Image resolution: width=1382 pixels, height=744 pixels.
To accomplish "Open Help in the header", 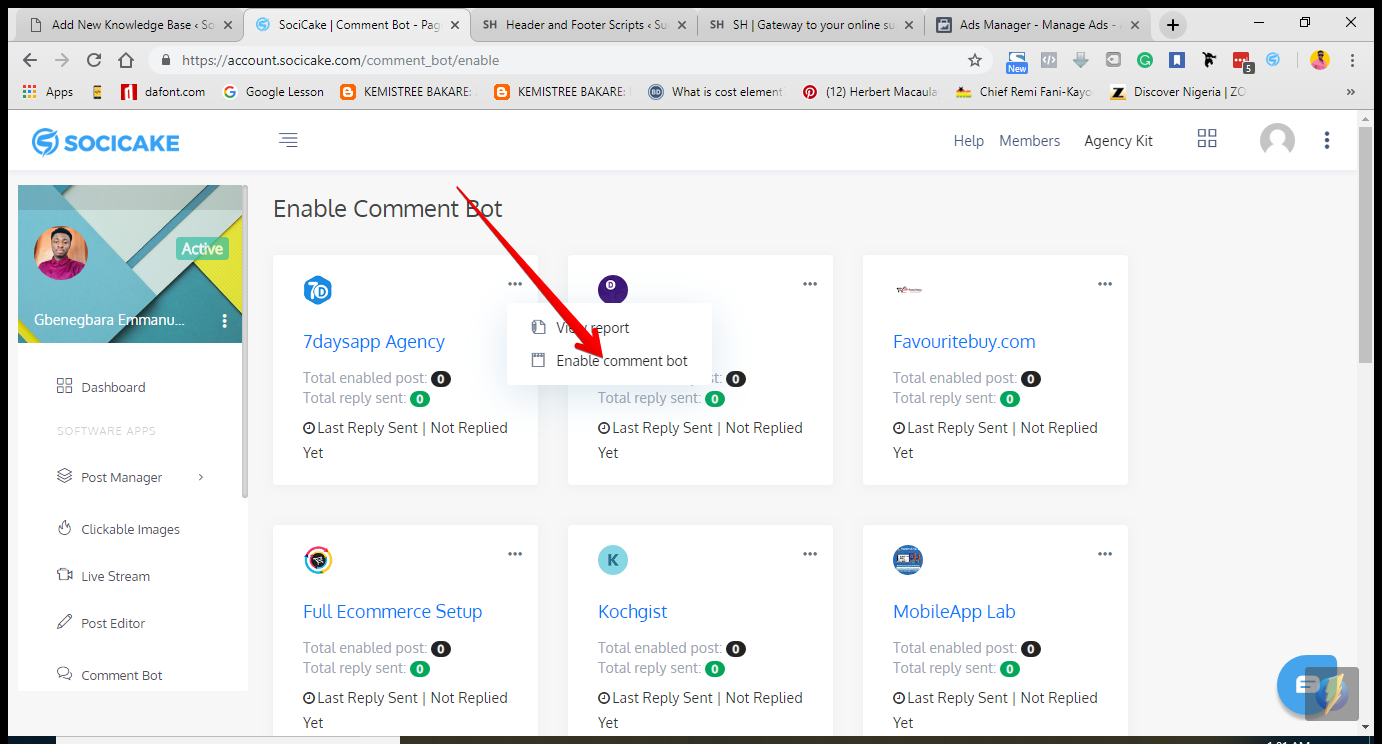I will tap(969, 141).
